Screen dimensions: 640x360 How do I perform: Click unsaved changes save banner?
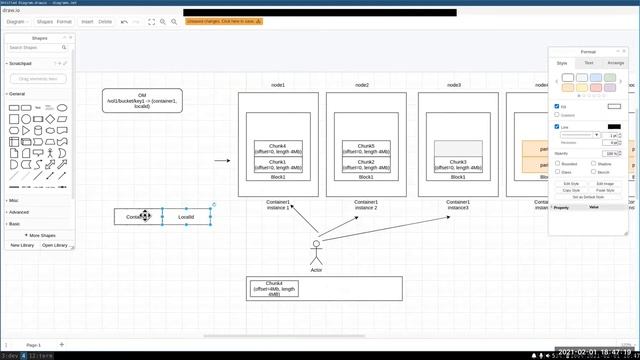coord(224,21)
